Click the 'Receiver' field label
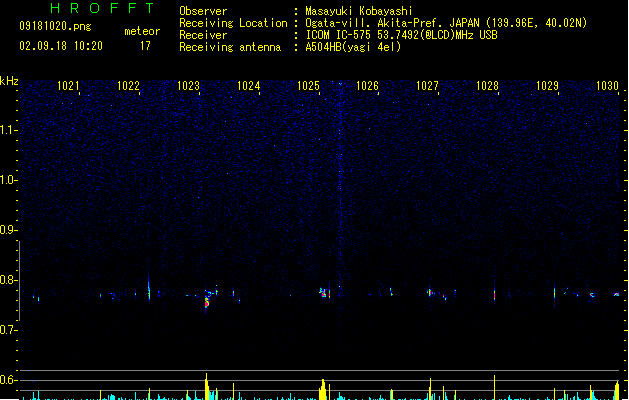Viewport: 629px width, 400px height. pos(203,35)
